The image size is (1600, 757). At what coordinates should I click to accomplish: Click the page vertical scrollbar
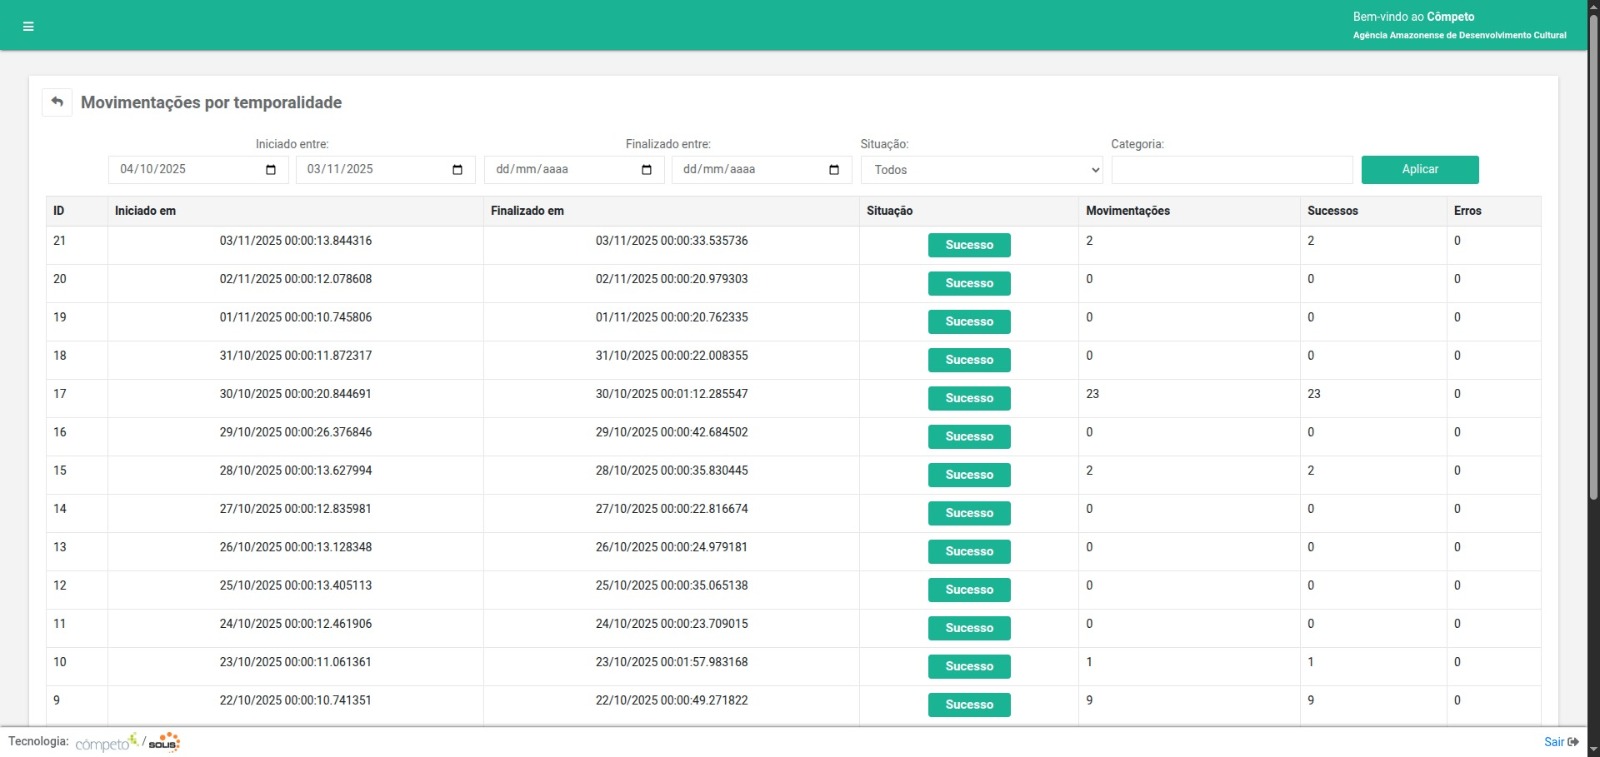(1593, 300)
